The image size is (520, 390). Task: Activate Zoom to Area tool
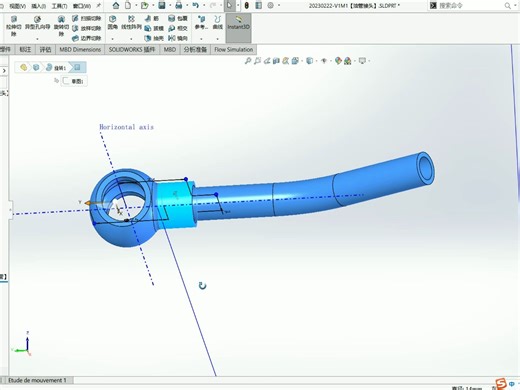pos(257,61)
